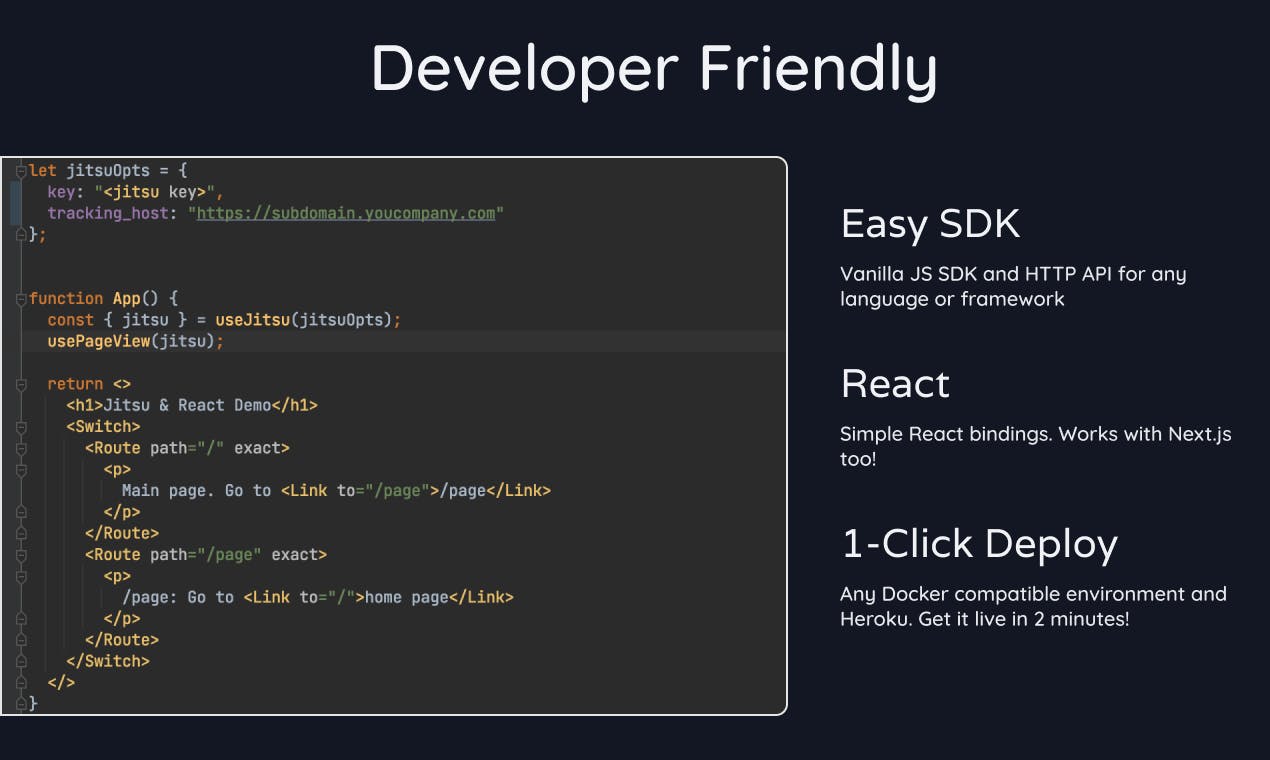Click the '<jitsu key>' string value

click(x=155, y=192)
